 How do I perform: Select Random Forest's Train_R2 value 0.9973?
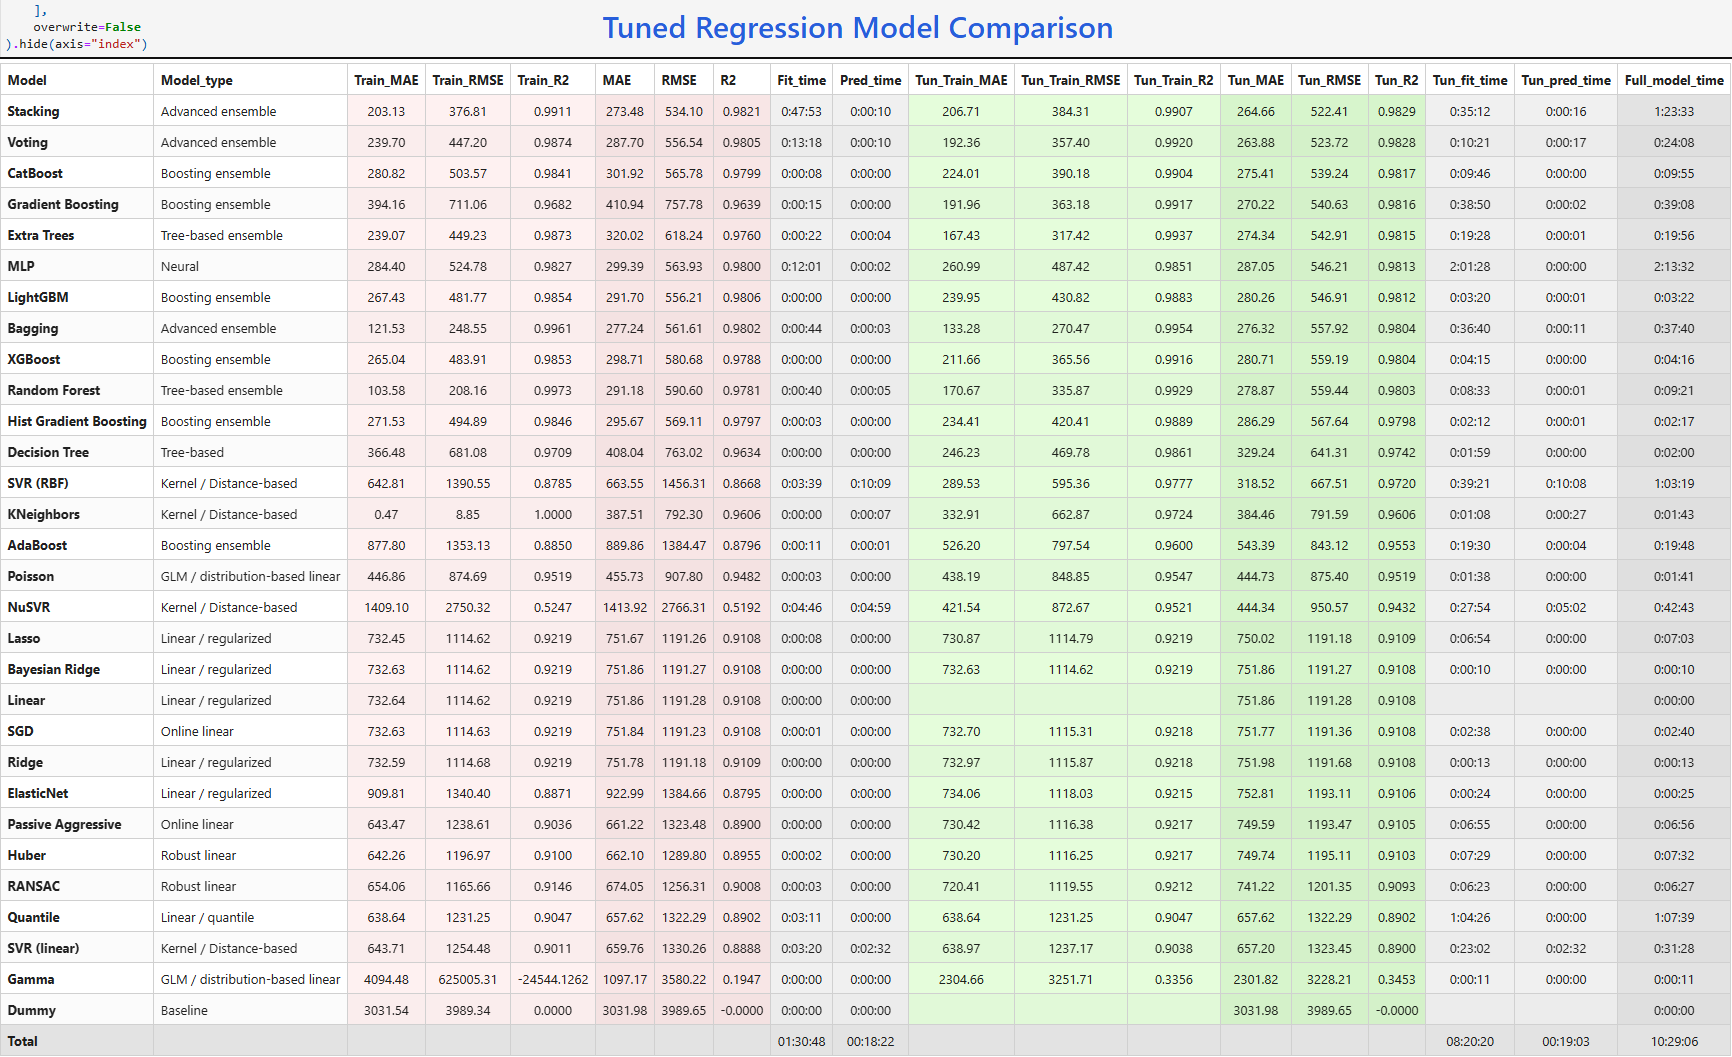coord(553,390)
